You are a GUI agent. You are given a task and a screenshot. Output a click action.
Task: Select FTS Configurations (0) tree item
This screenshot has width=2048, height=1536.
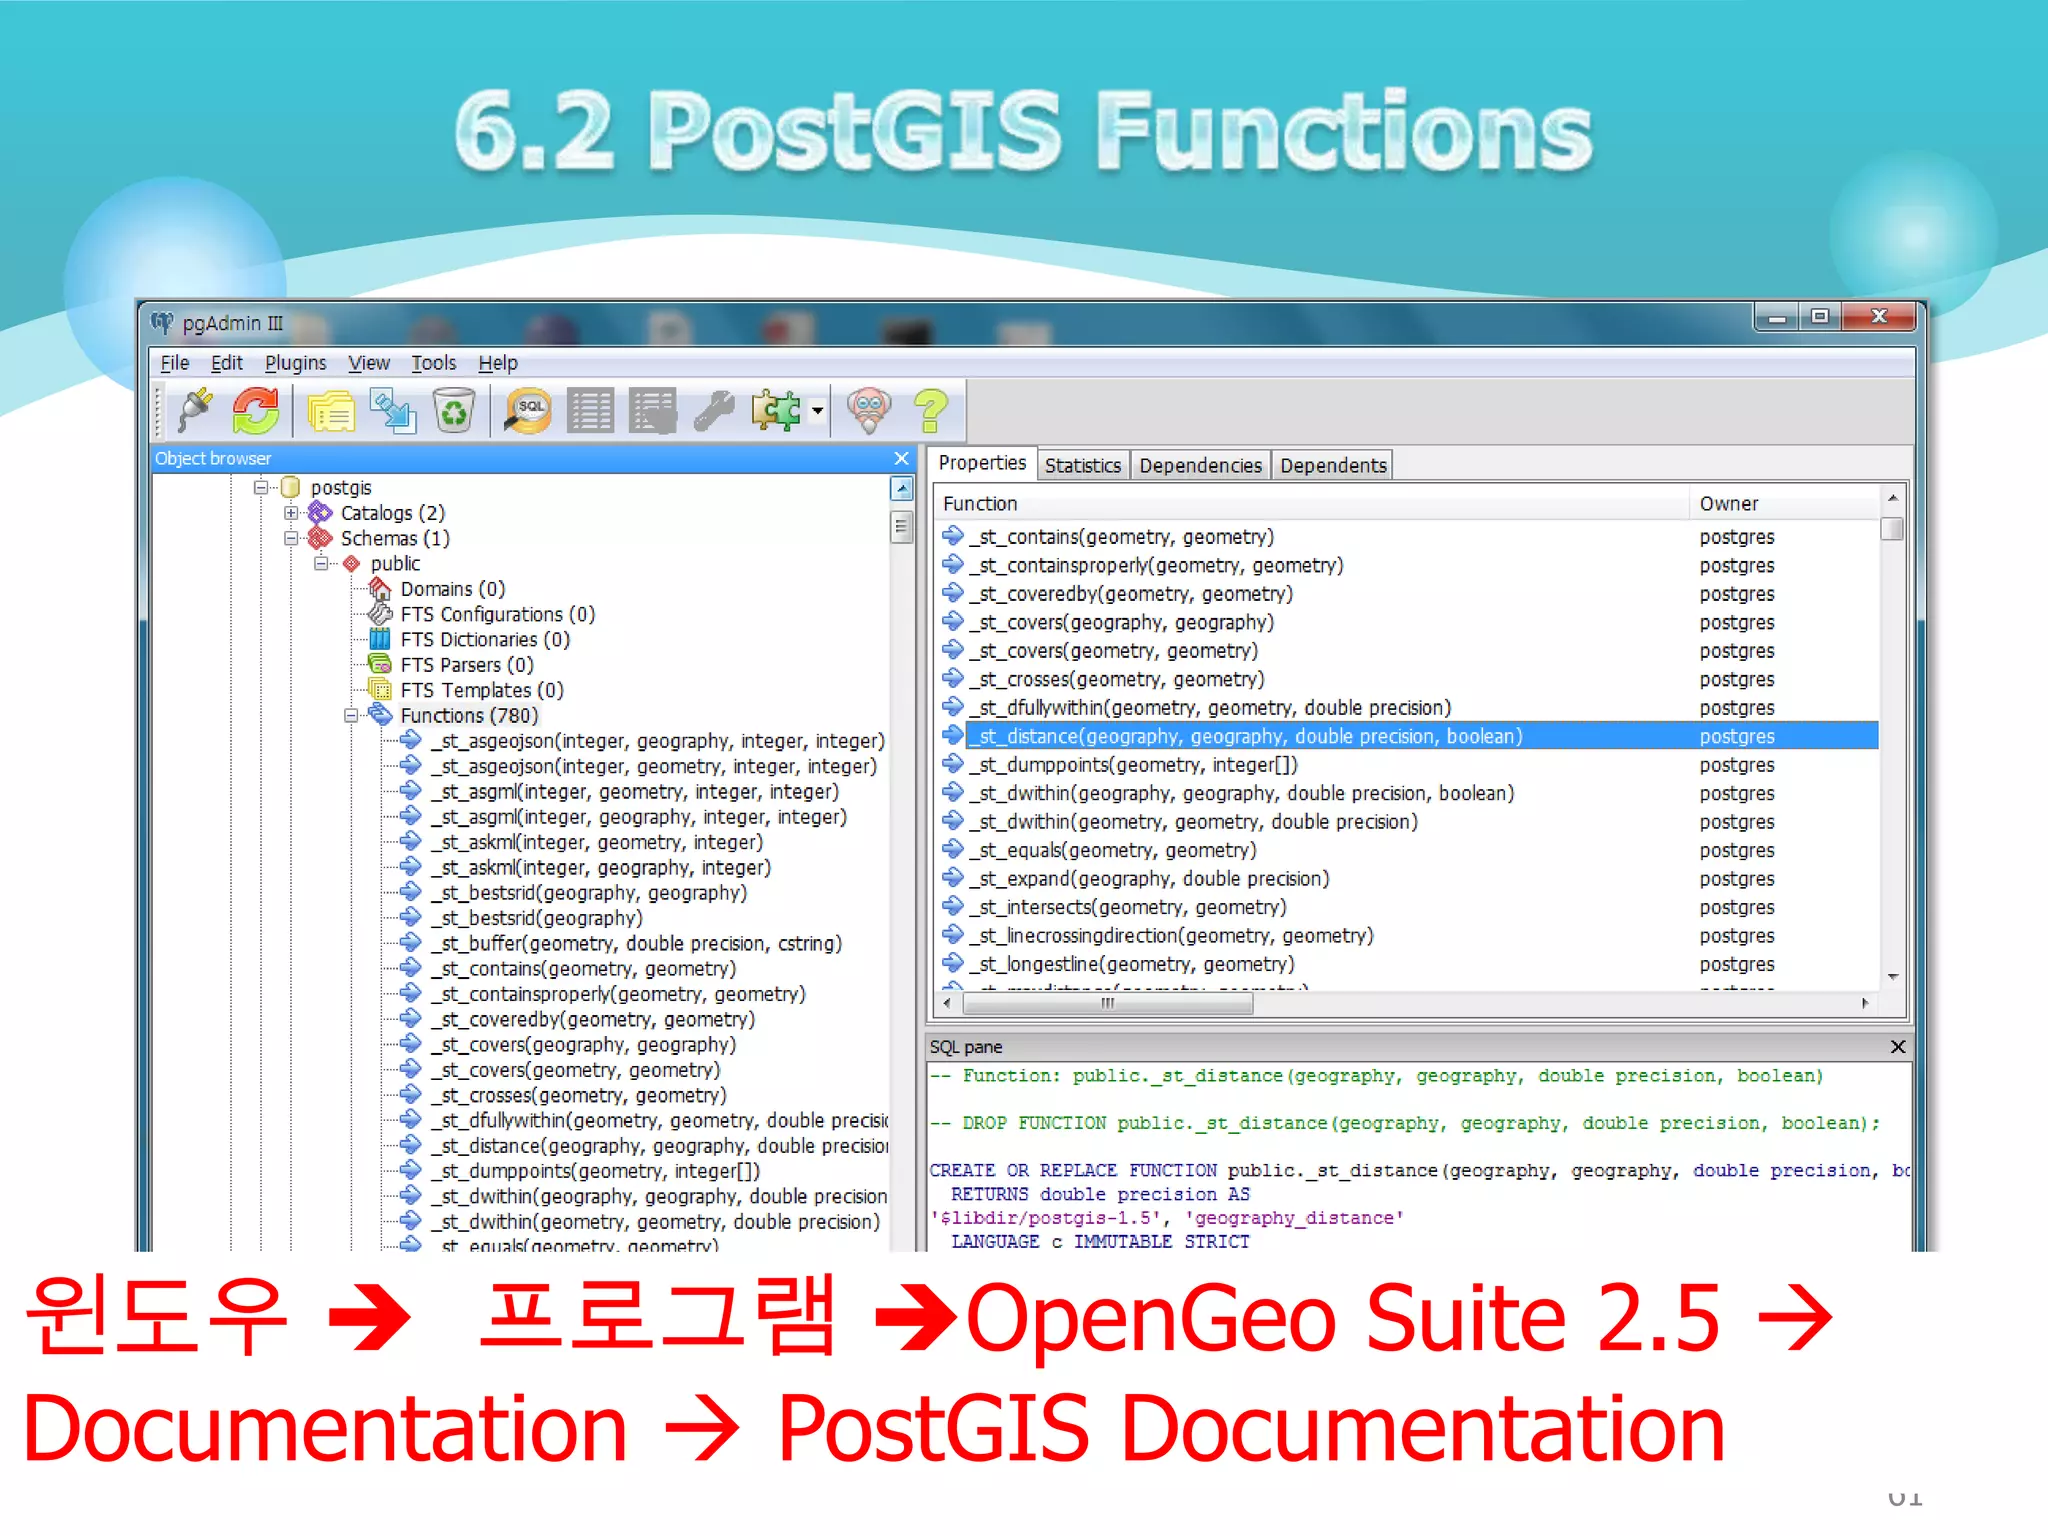coord(498,614)
